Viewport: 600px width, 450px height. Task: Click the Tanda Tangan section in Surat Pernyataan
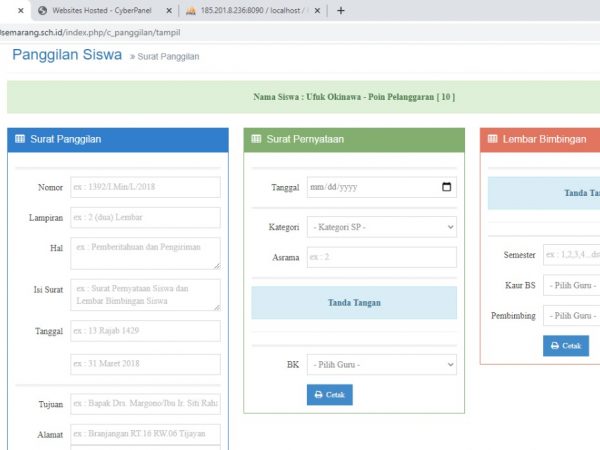pos(354,303)
